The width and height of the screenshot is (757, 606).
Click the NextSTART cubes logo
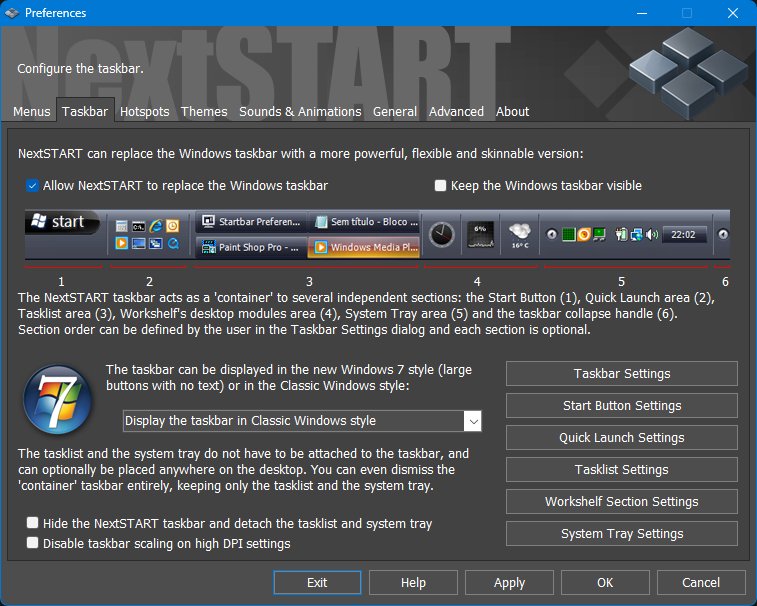[689, 72]
